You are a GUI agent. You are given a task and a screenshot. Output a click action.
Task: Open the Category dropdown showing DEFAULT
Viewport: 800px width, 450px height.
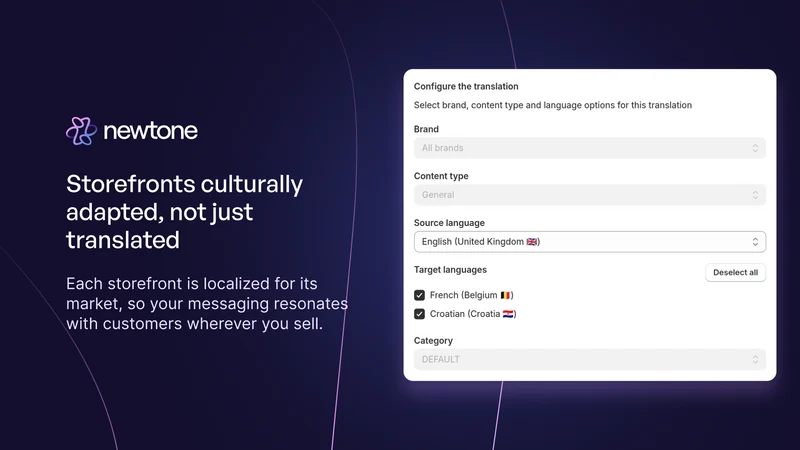tap(589, 360)
